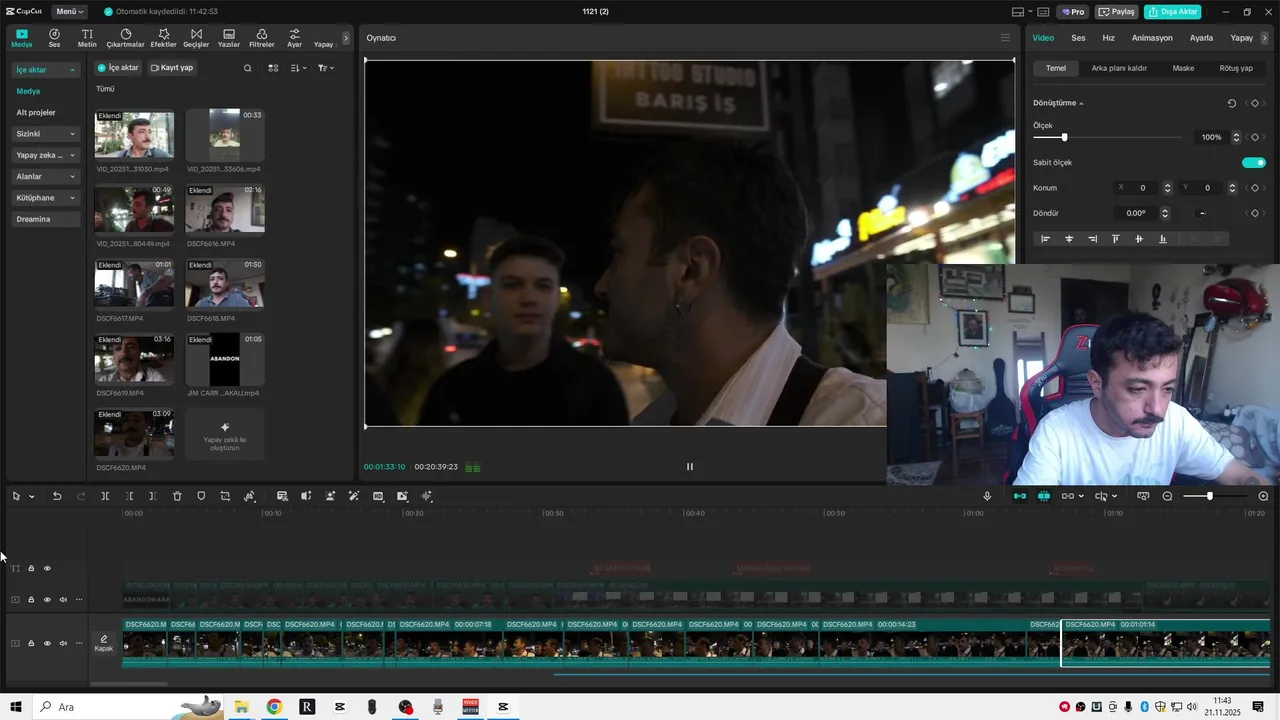
Task: Open the Metin (text) panel
Action: pyautogui.click(x=87, y=38)
